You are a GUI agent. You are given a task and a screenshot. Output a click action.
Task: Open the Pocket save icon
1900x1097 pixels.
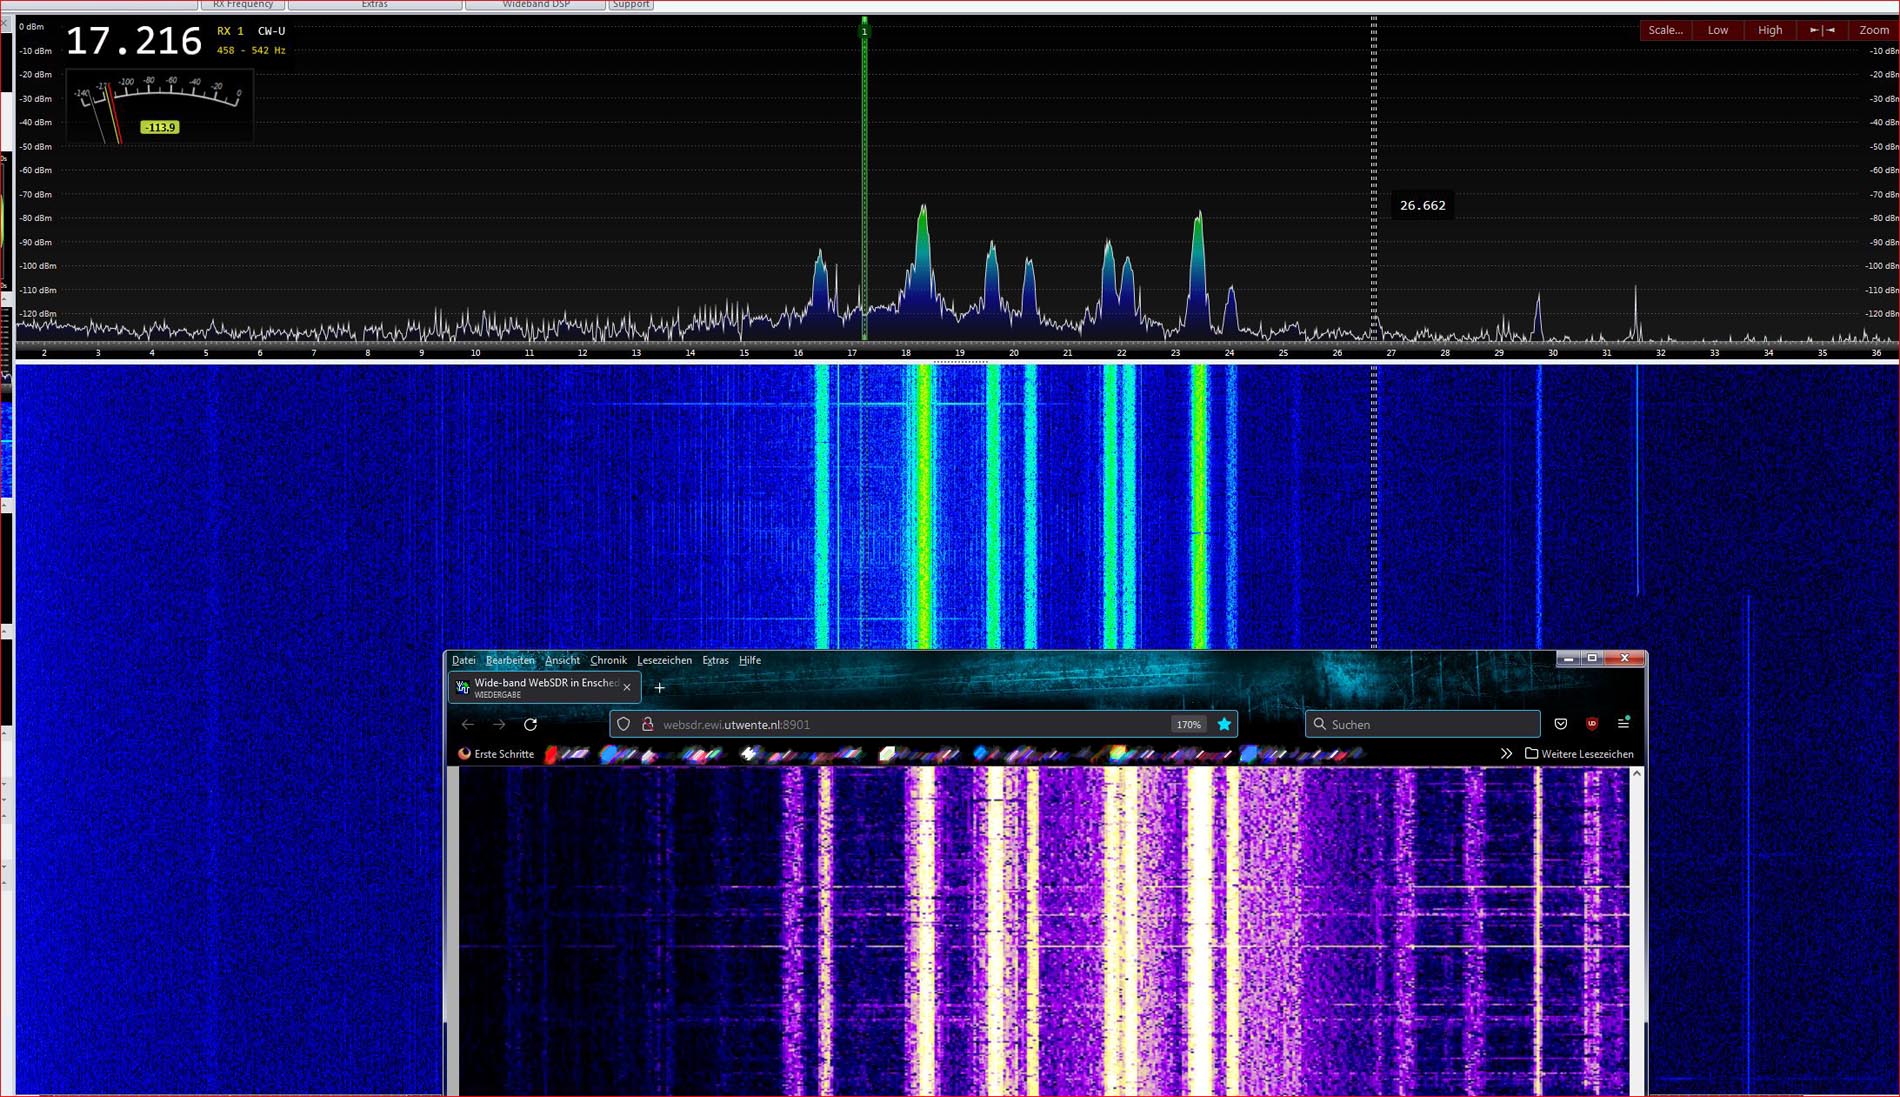tap(1561, 724)
